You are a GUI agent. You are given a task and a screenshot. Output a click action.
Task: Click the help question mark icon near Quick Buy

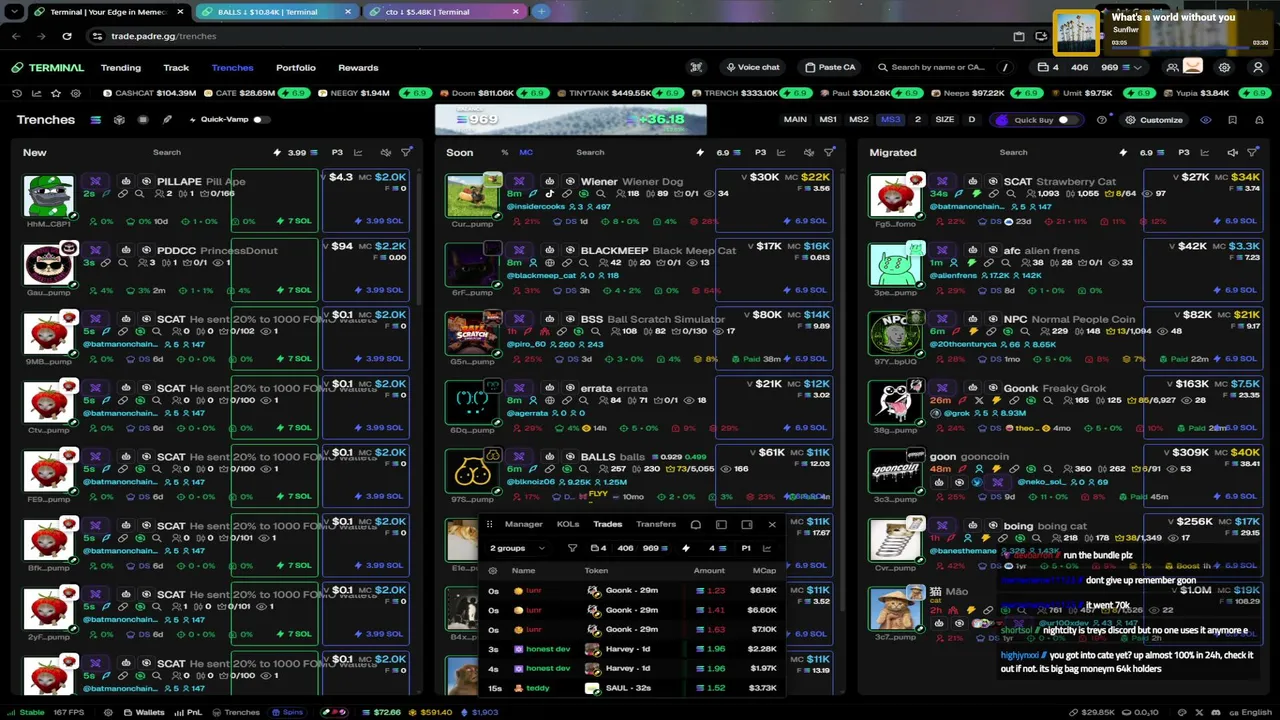tap(1101, 120)
